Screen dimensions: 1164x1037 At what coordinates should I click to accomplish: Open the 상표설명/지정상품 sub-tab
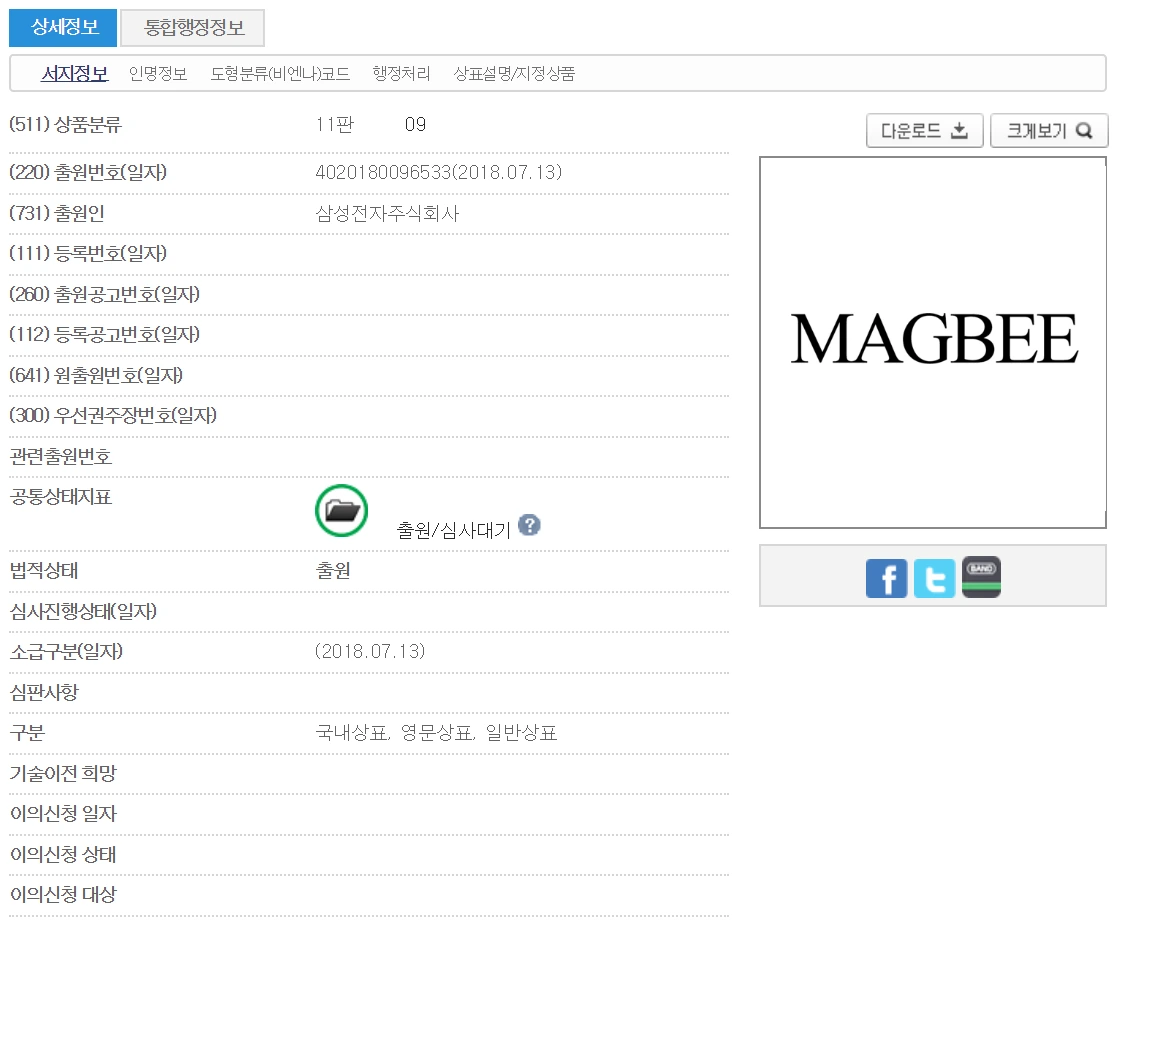point(514,73)
